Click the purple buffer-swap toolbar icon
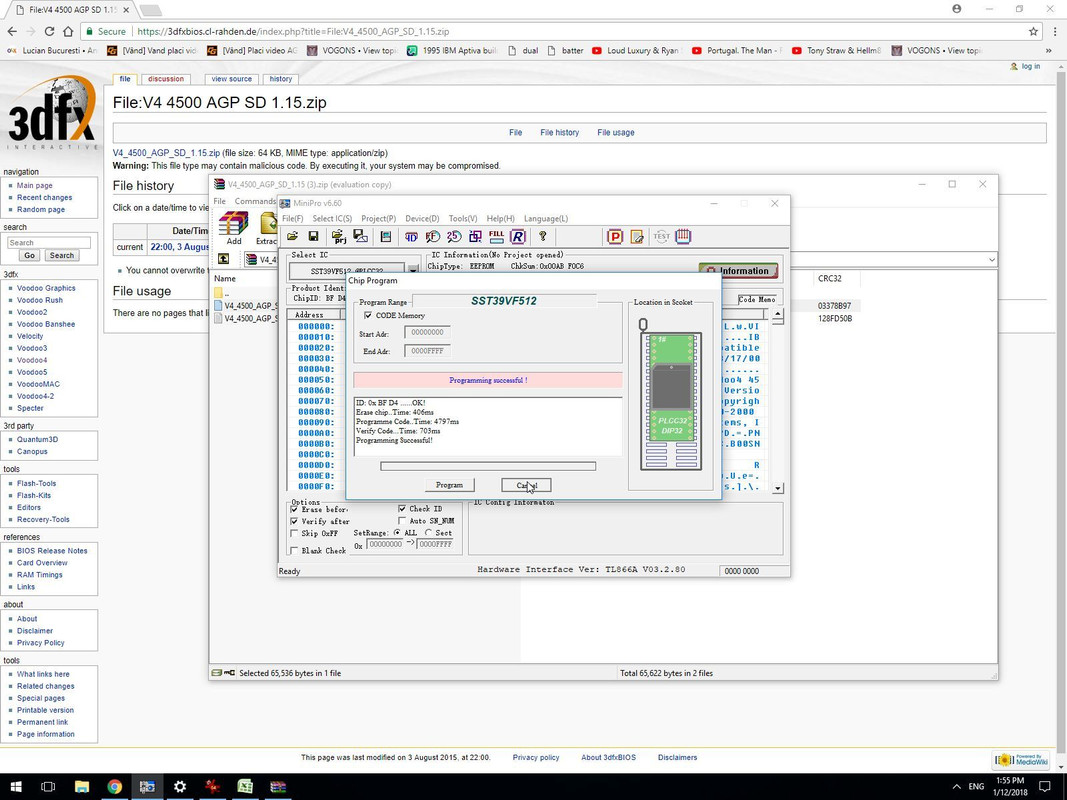Image resolution: width=1067 pixels, height=800 pixels. 476,236
